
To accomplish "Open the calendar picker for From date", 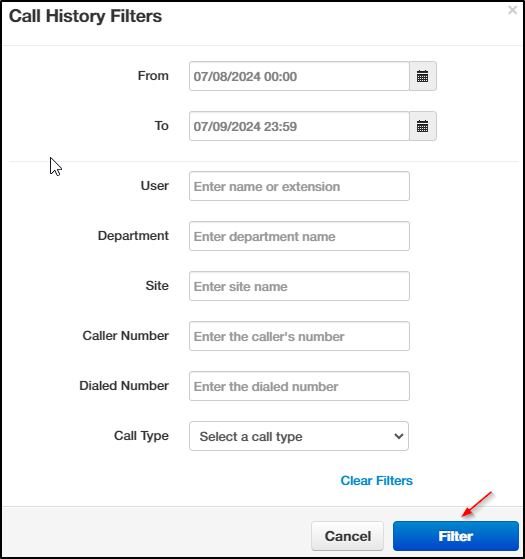I will (423, 76).
